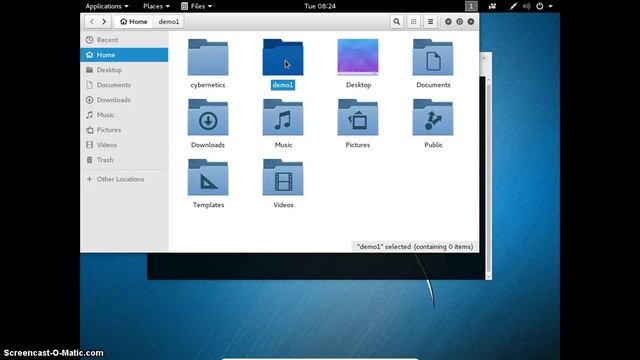Go forward with the right arrow button
The width and height of the screenshot is (640, 360).
[104, 22]
